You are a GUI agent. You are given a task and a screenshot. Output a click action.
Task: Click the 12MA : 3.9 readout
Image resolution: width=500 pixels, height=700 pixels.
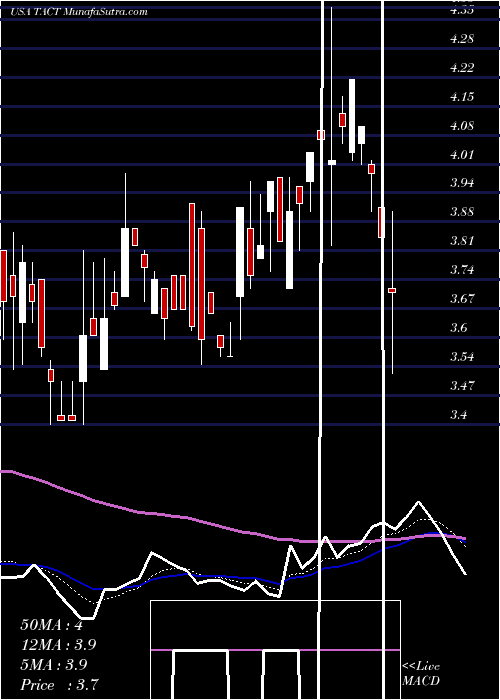58,645
